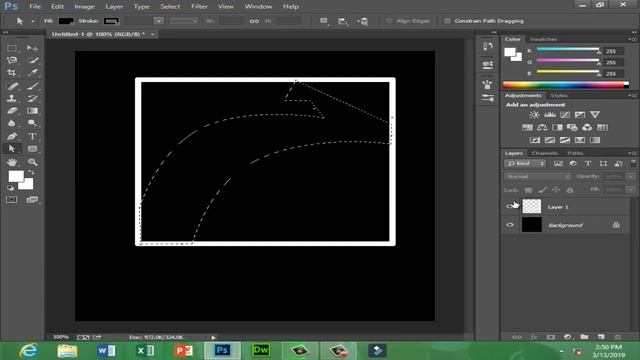Toggle Edit in Quick Mask mode
Image resolution: width=640 pixels, height=360 pixels.
11,200
